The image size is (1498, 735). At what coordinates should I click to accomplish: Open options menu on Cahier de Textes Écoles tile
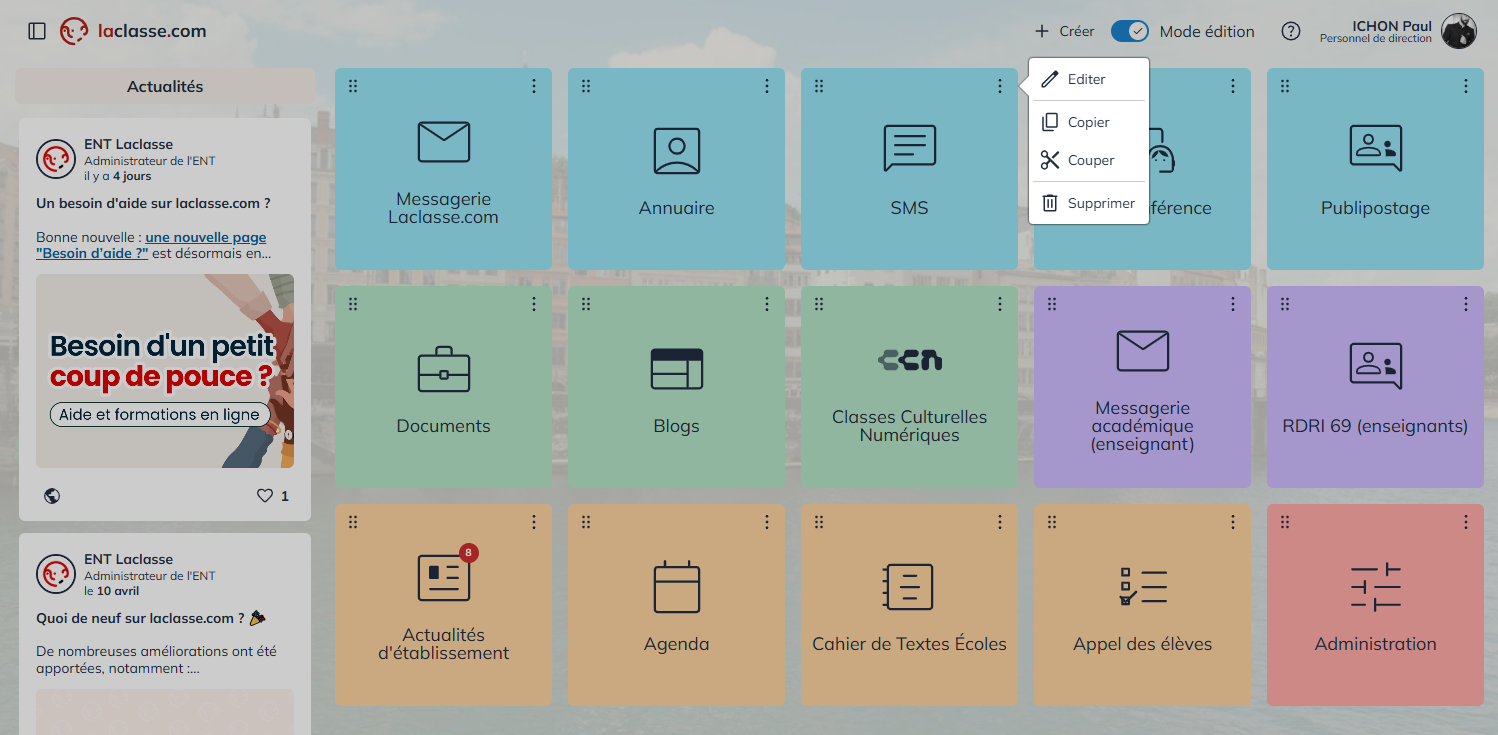click(x=1000, y=522)
